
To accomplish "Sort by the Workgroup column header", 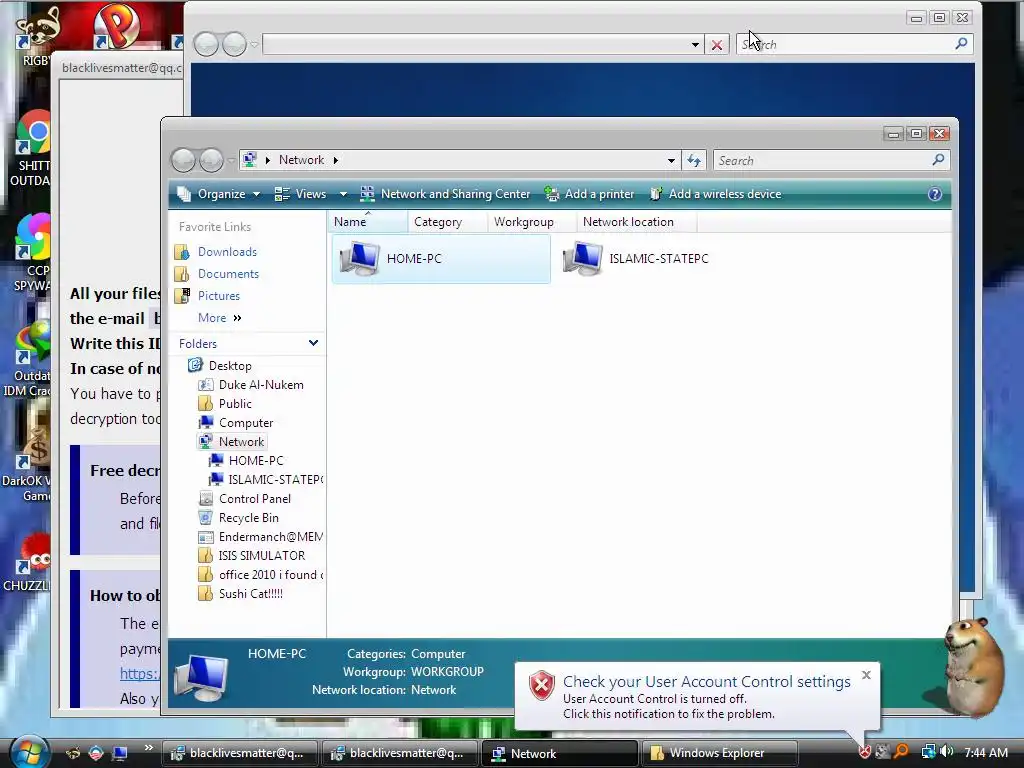I will click(x=532, y=222).
